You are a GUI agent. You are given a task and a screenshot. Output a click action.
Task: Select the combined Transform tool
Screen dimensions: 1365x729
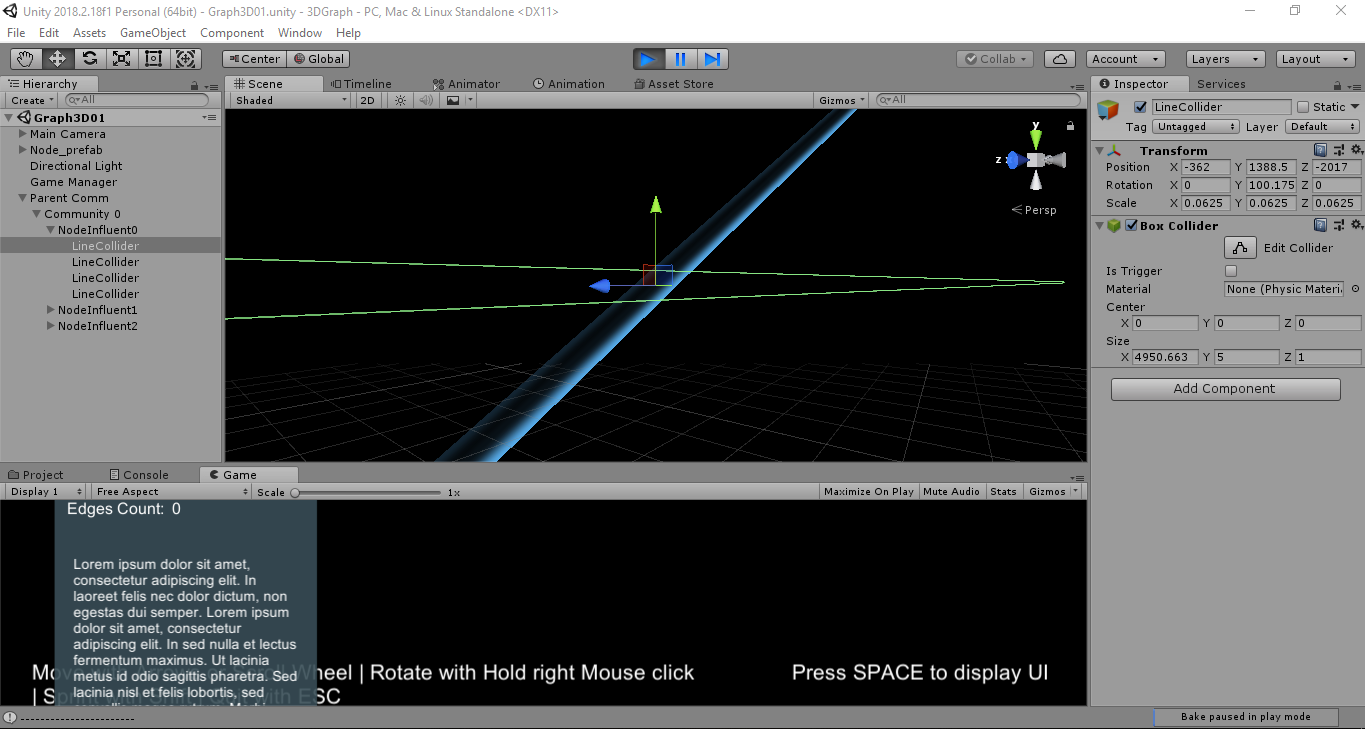coord(186,59)
